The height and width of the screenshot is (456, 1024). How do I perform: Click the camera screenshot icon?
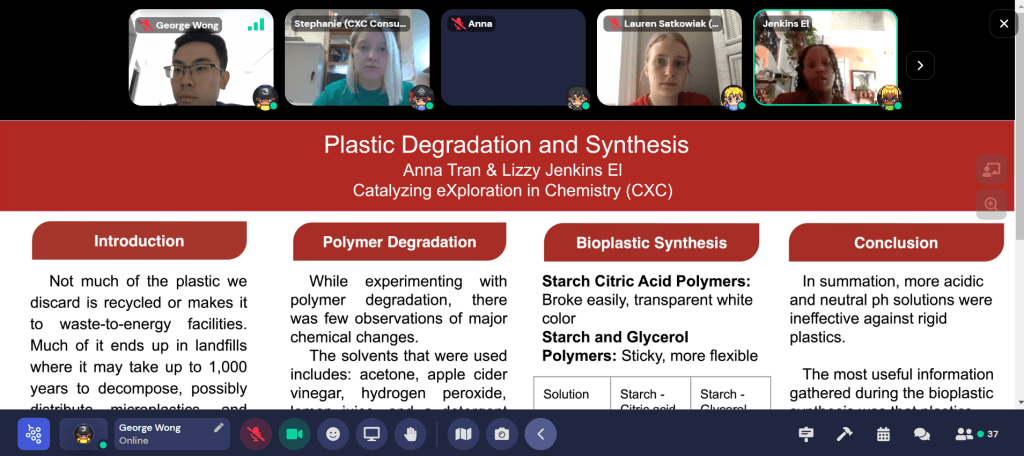point(501,434)
